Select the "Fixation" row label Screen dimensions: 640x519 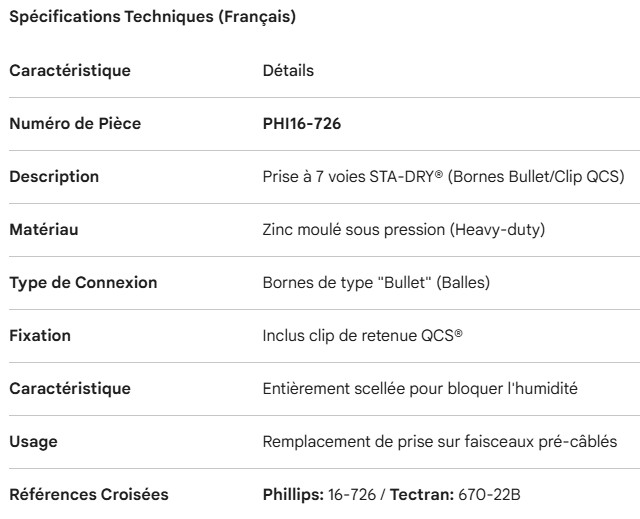(x=40, y=336)
